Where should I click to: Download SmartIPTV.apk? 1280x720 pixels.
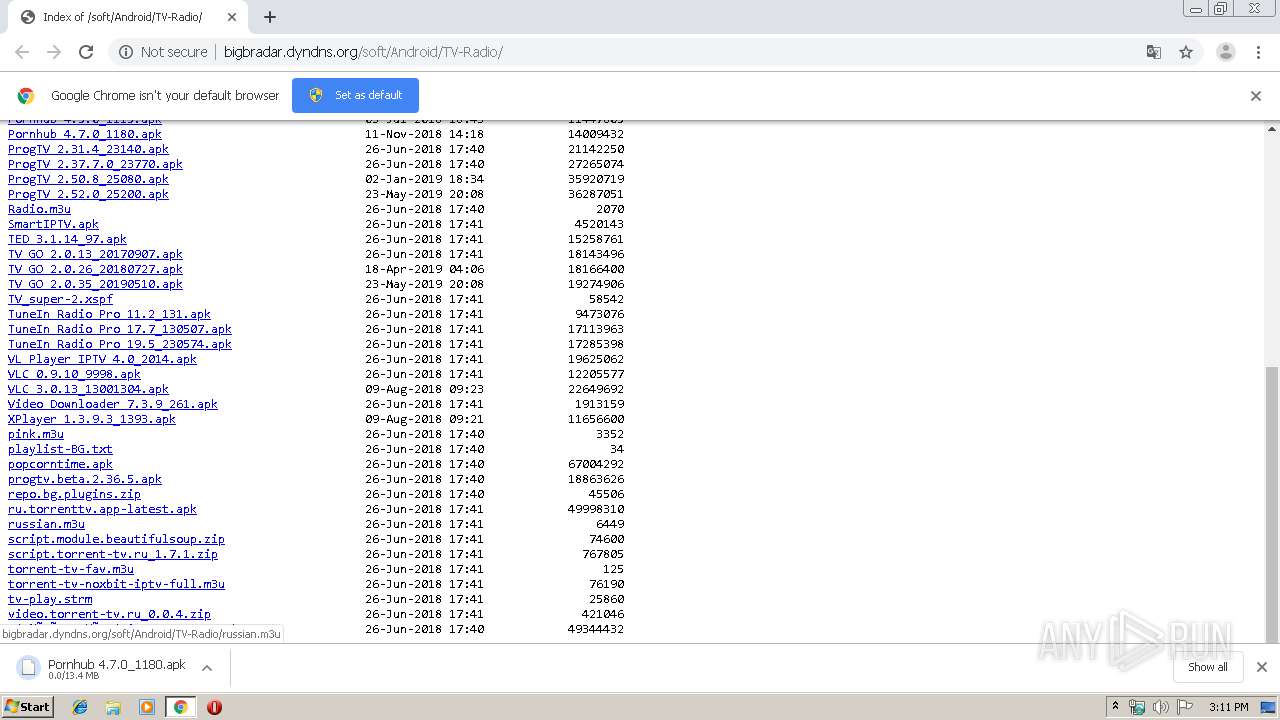tap(53, 224)
